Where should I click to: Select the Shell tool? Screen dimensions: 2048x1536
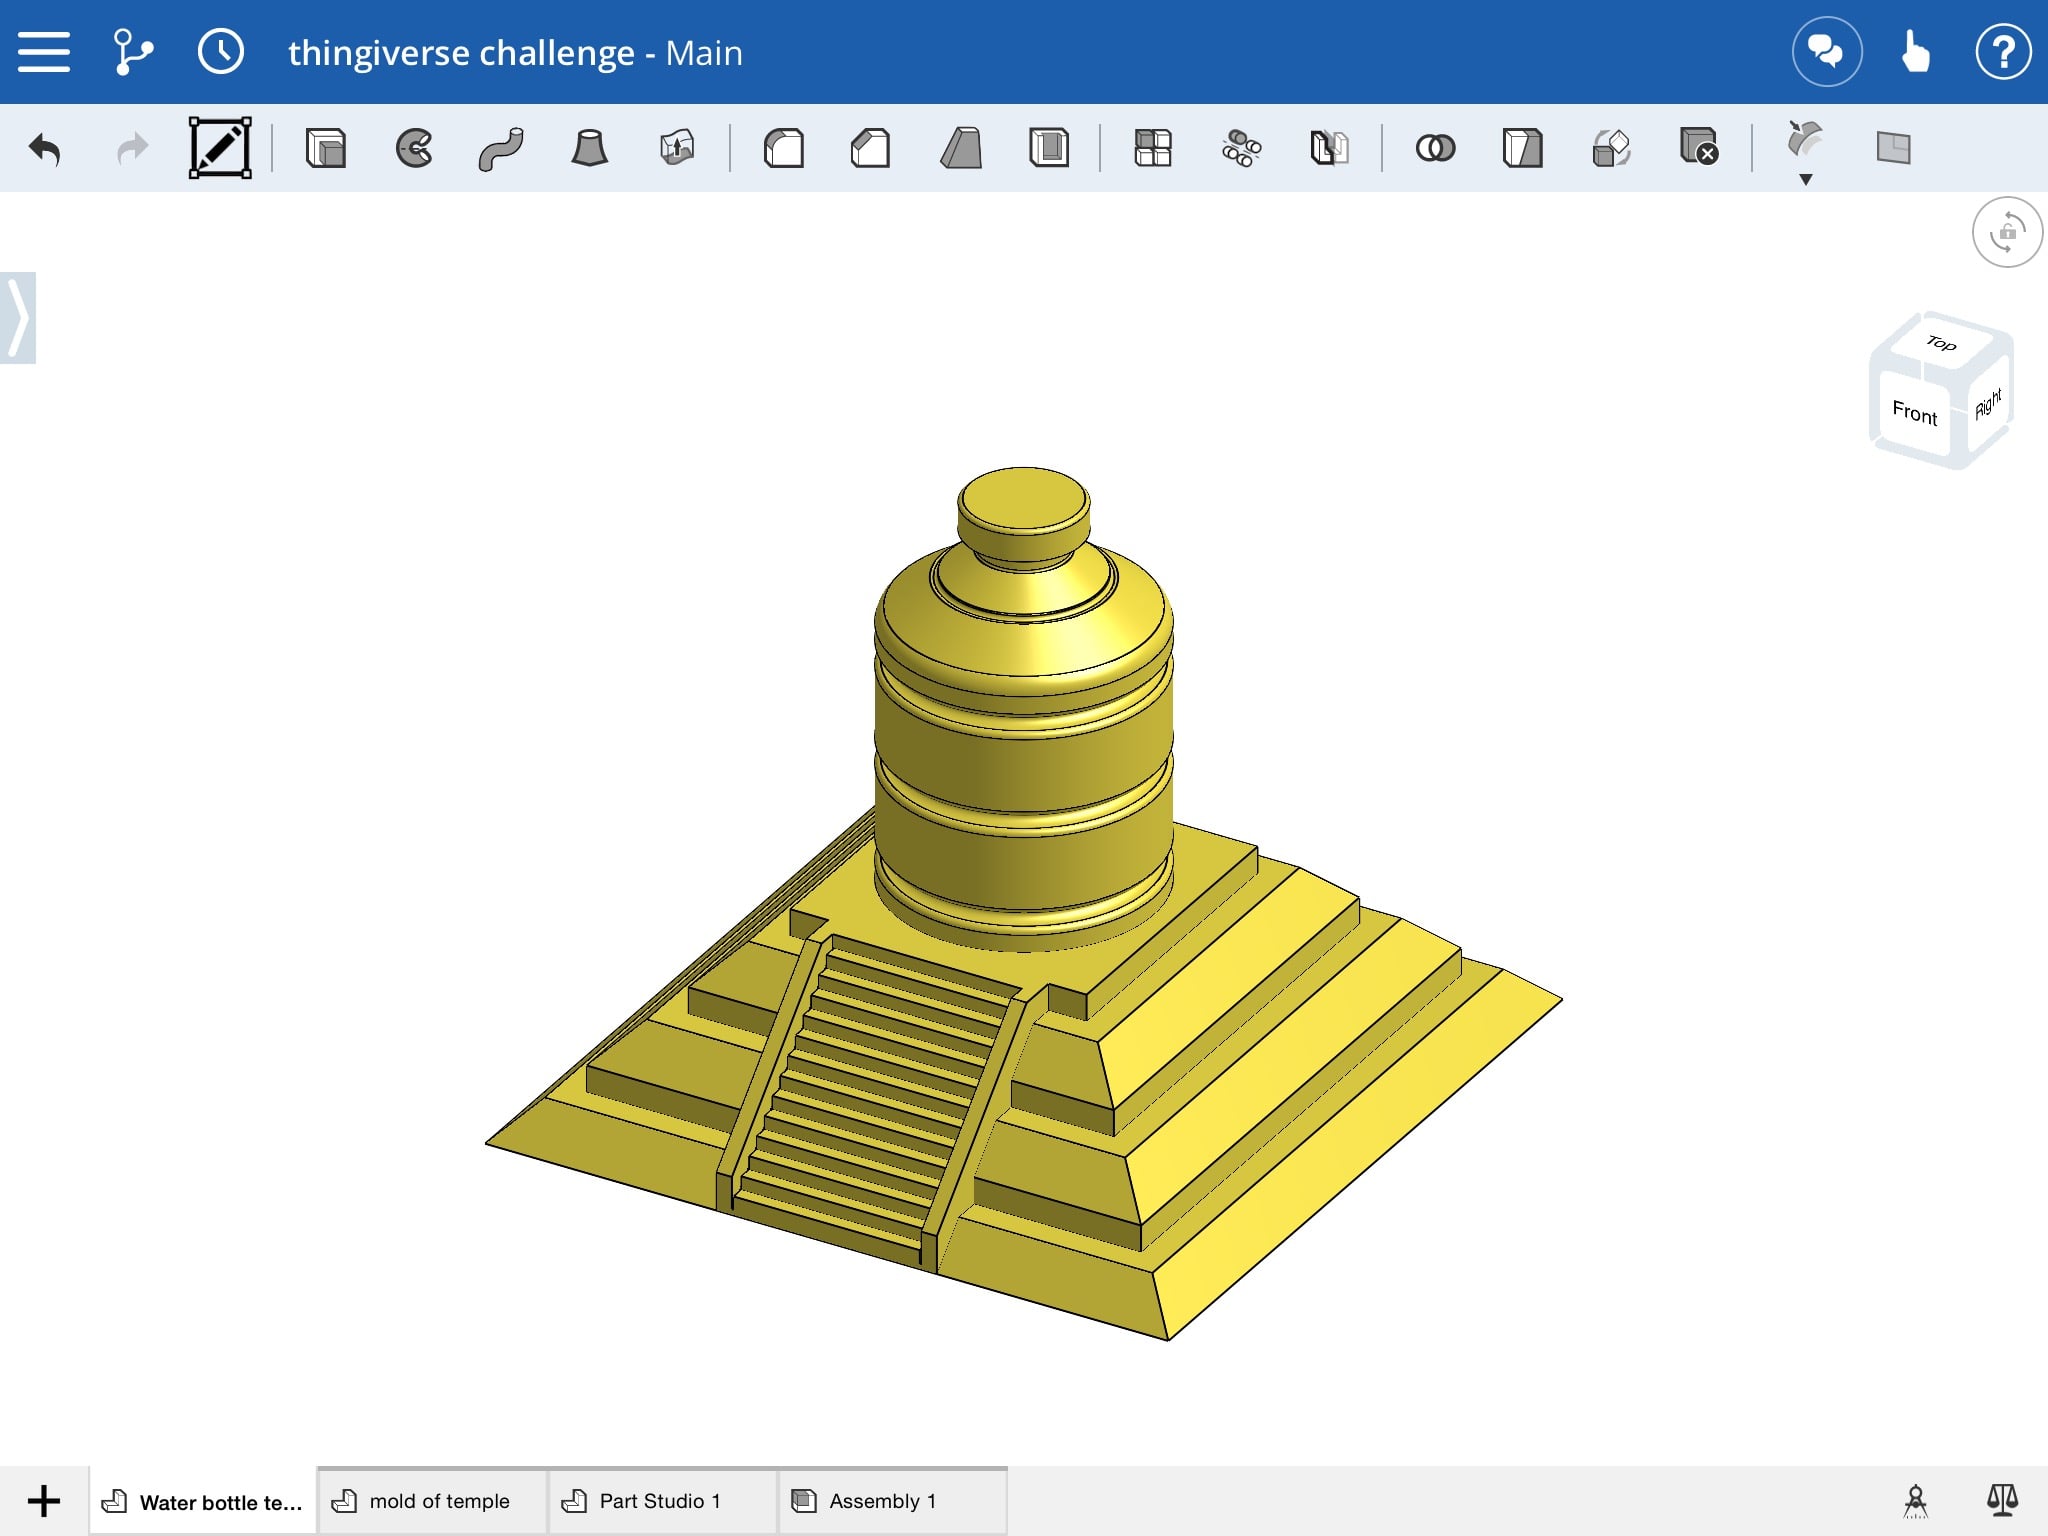[1049, 148]
